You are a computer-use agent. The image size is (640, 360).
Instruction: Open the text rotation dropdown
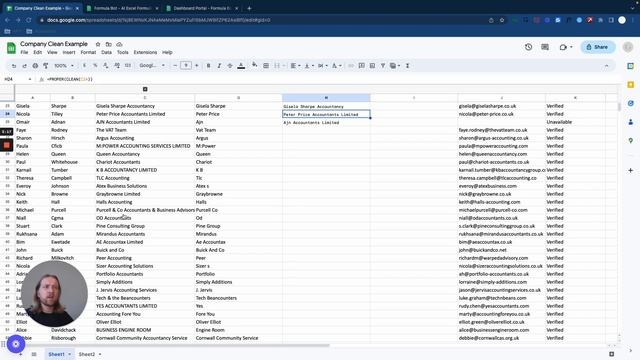pyautogui.click(x=336, y=66)
